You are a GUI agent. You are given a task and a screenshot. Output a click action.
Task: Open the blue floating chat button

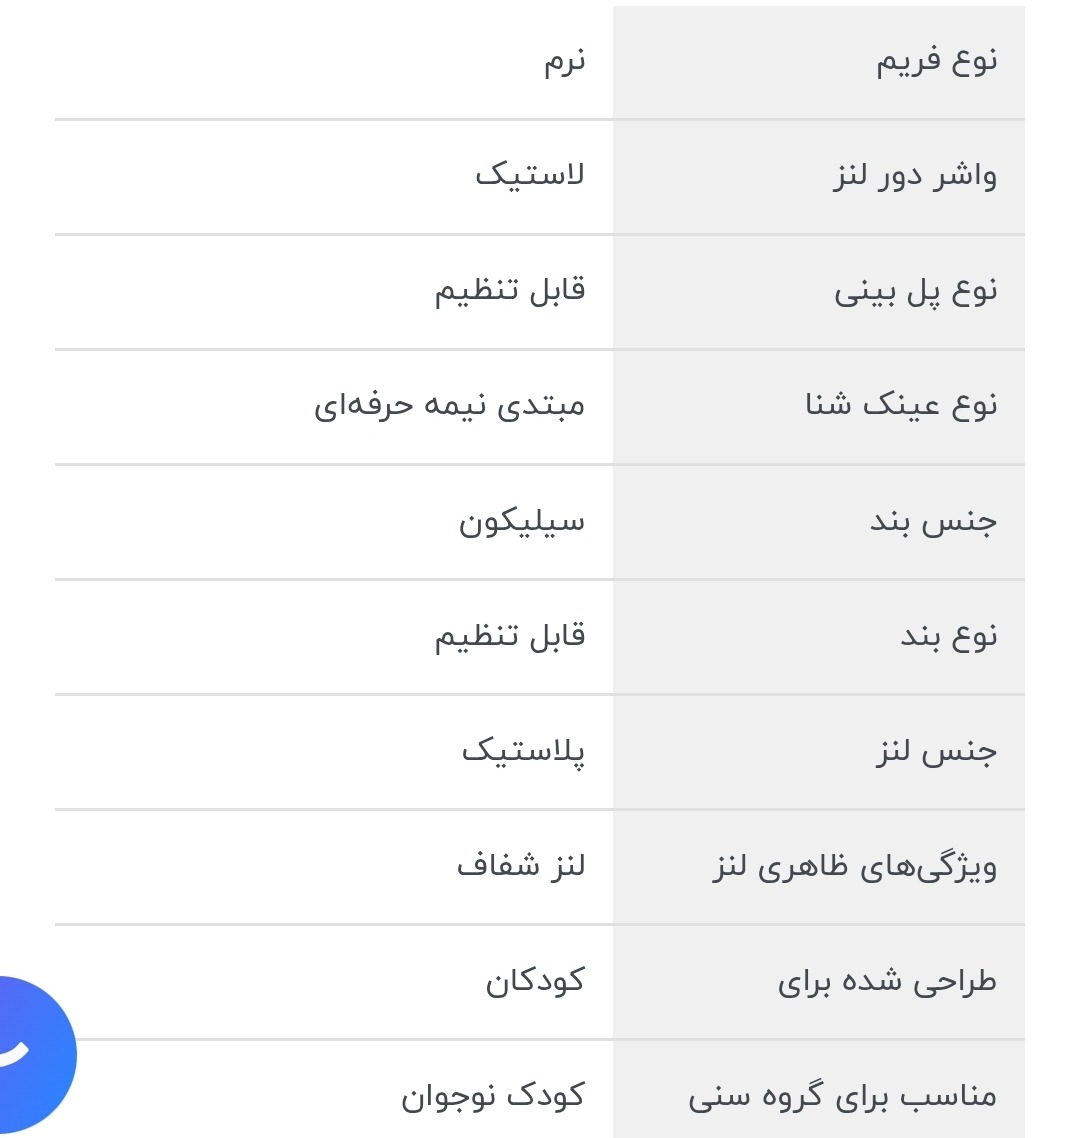point(30,1055)
